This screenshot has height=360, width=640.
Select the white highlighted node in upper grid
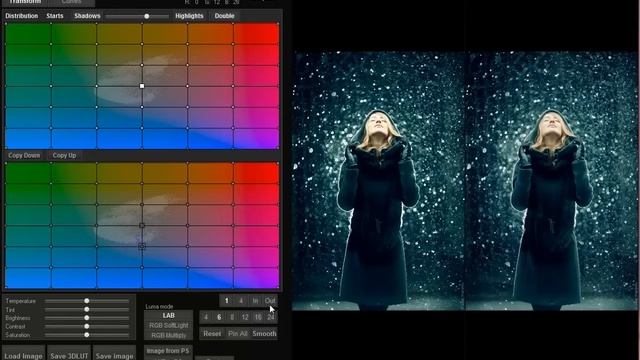142,86
